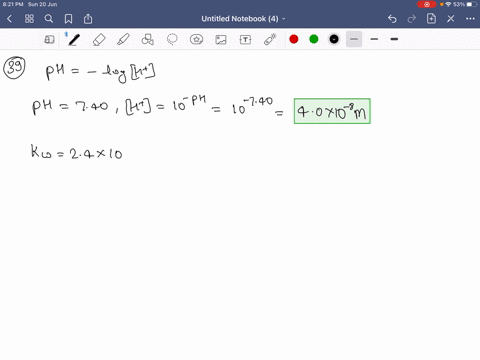The height and width of the screenshot is (360, 480).
Task: Tap the battery indicator in status bar
Action: (x=471, y=4)
